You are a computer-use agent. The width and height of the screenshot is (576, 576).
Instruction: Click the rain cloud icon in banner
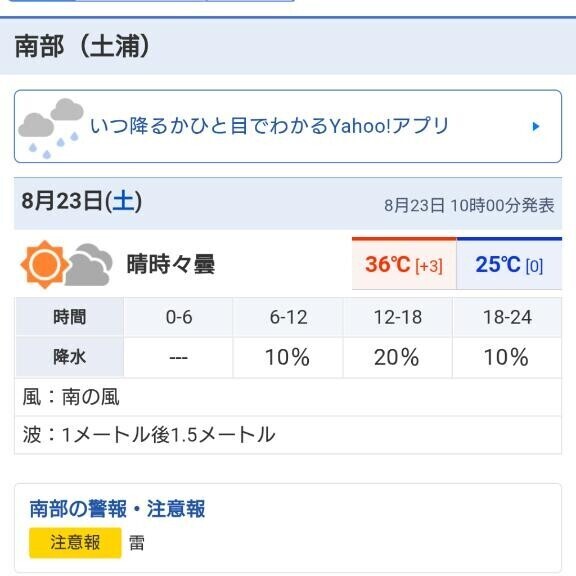pos(51,127)
